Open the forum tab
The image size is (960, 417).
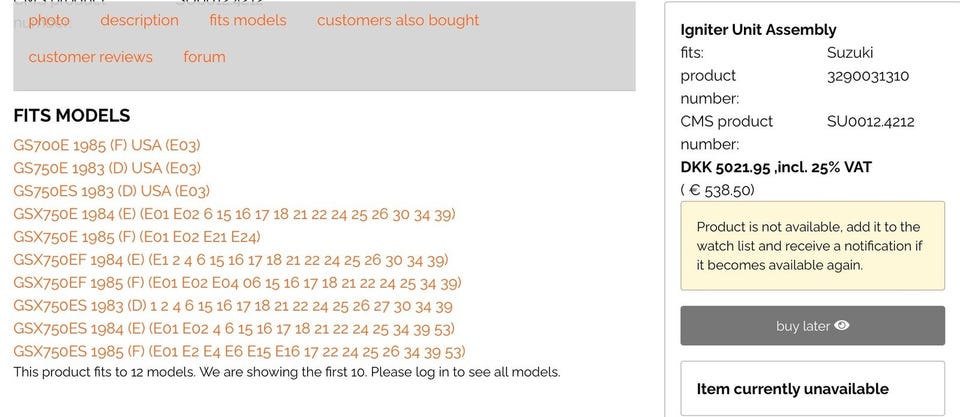tap(204, 57)
